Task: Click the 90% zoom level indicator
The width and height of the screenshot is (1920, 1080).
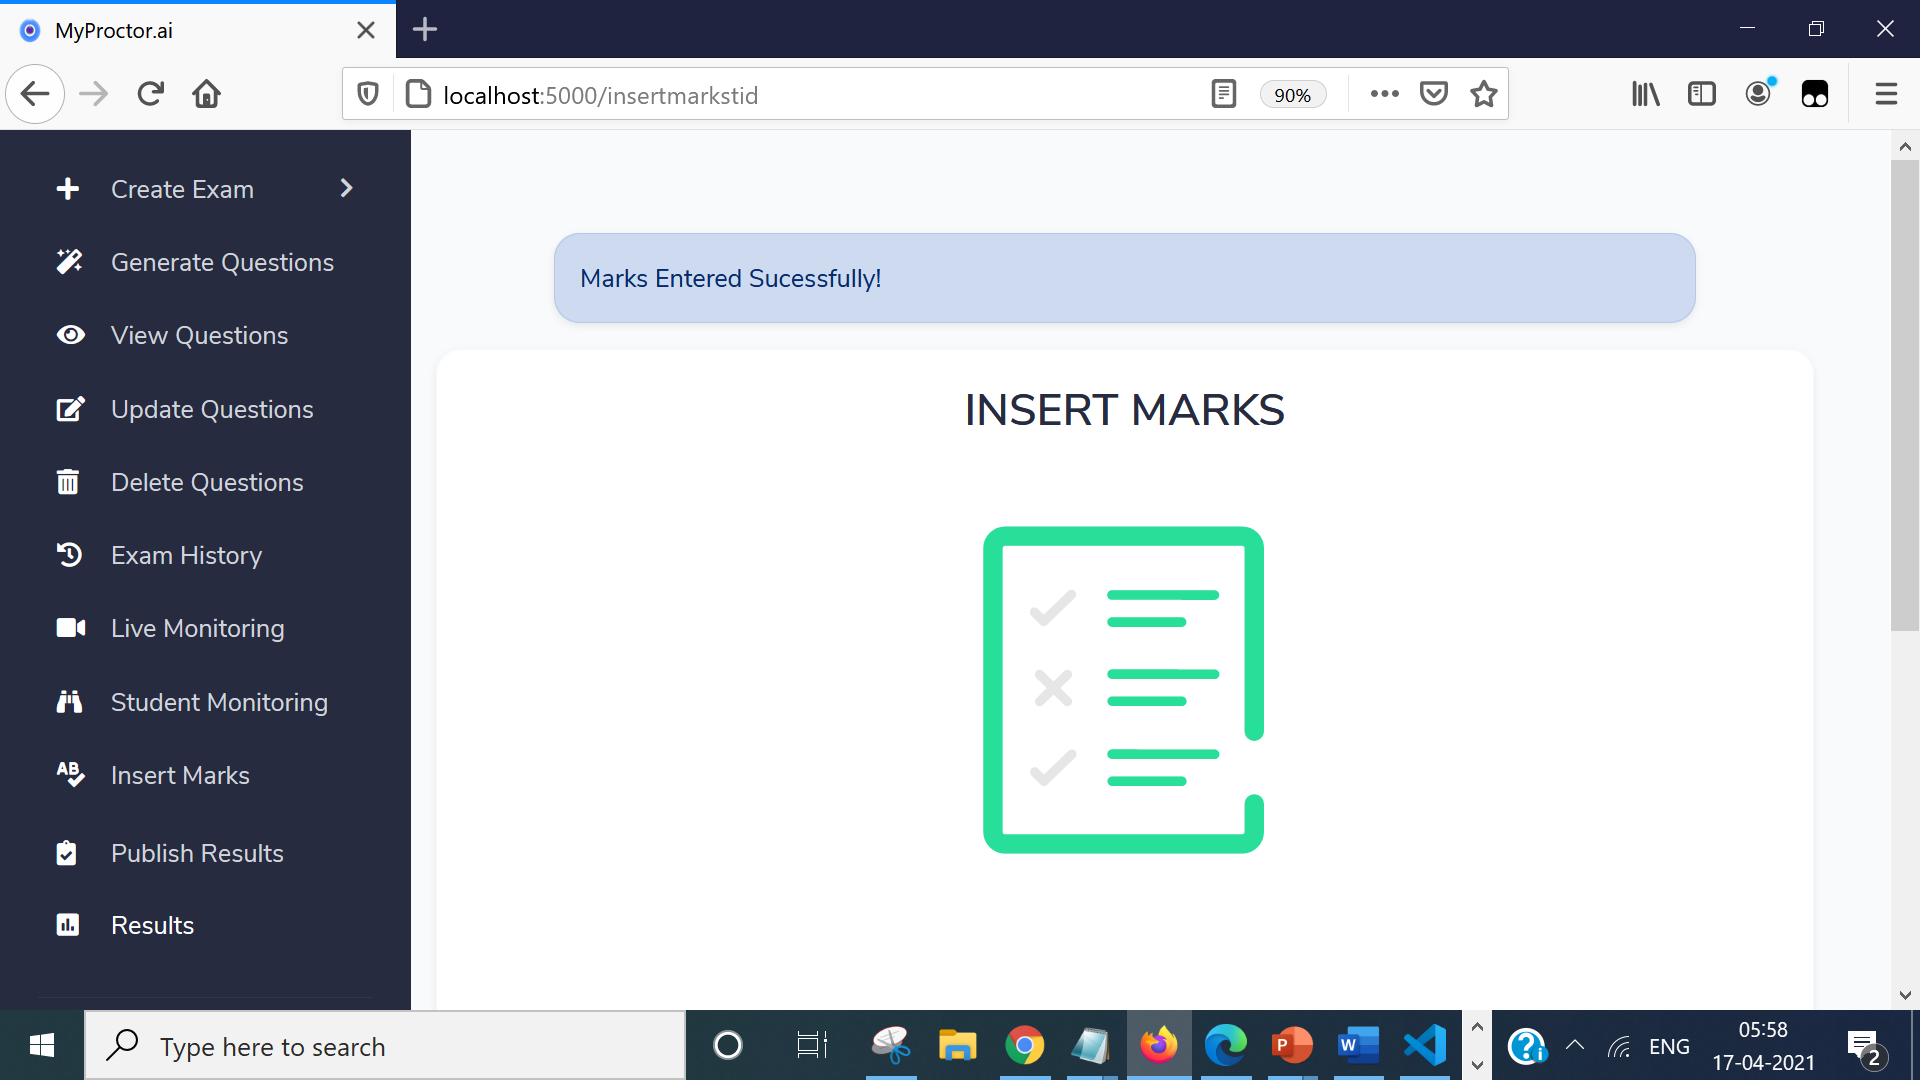Action: (1292, 95)
